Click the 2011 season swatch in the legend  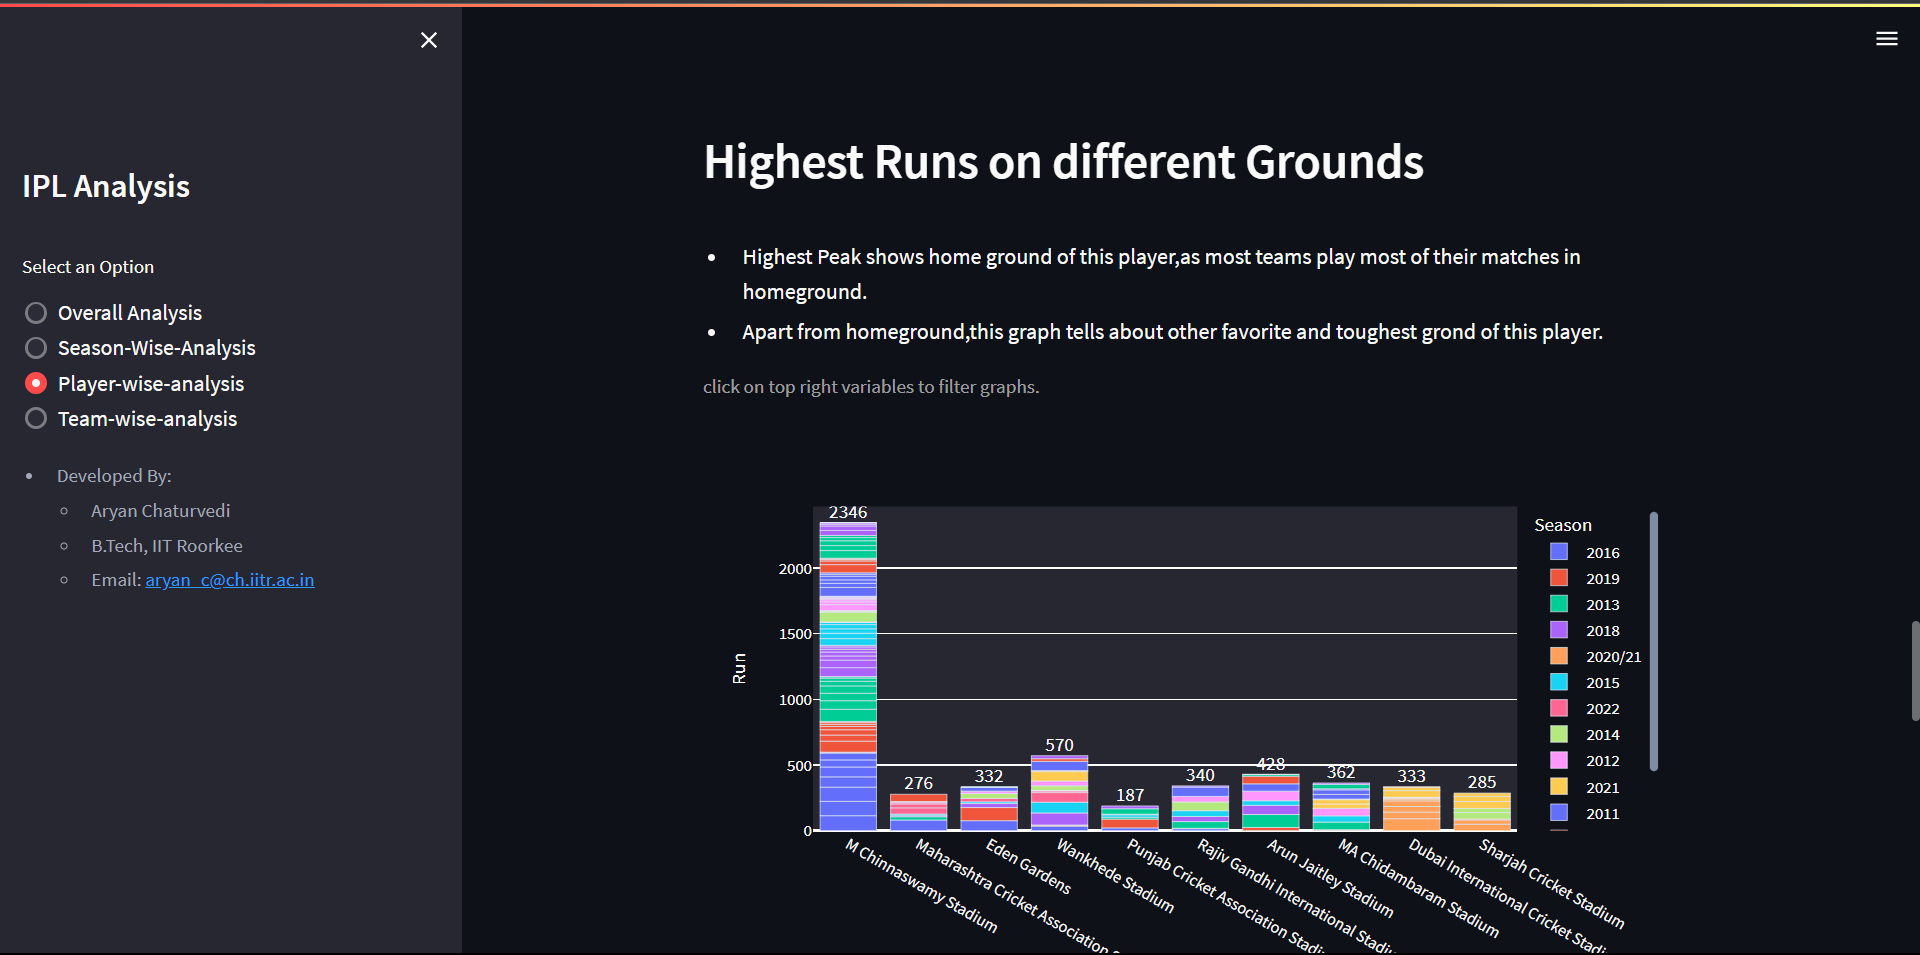pos(1560,813)
